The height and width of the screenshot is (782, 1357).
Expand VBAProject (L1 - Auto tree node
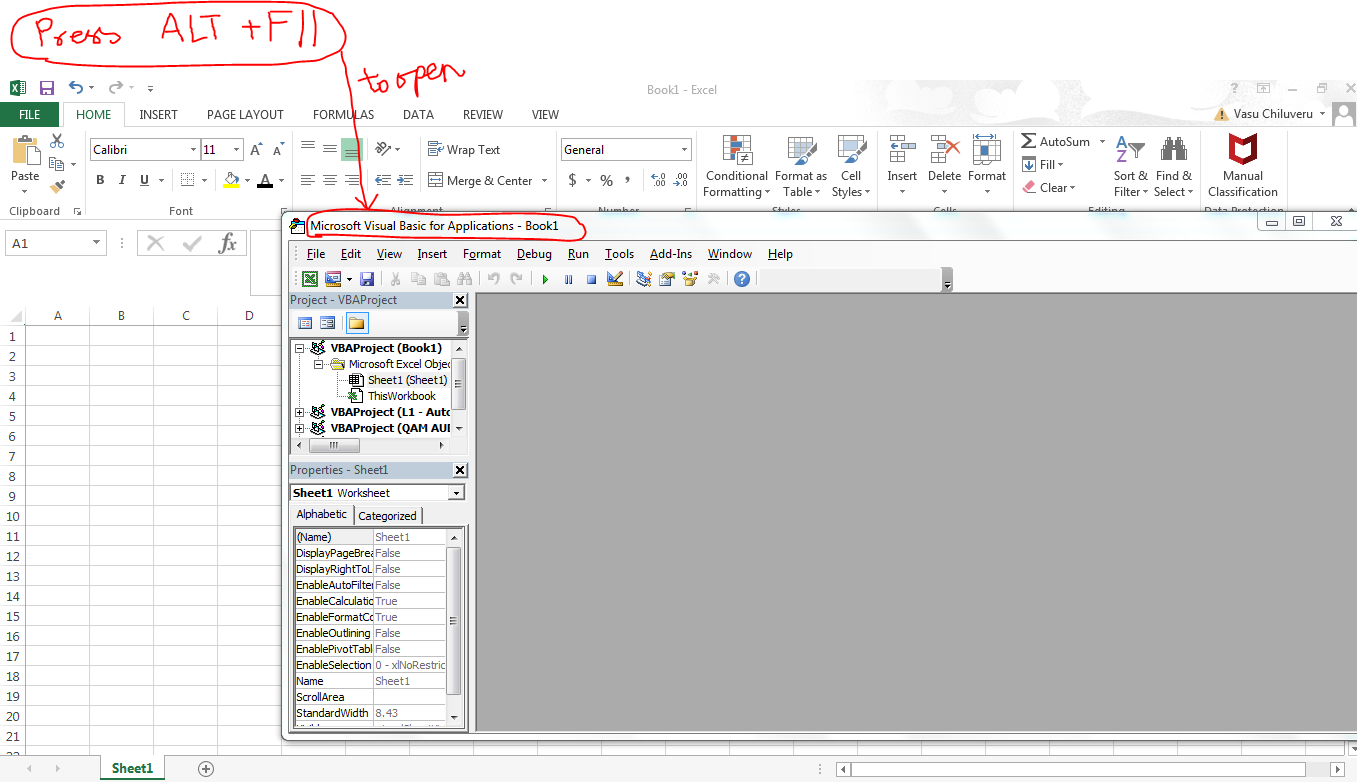point(300,412)
